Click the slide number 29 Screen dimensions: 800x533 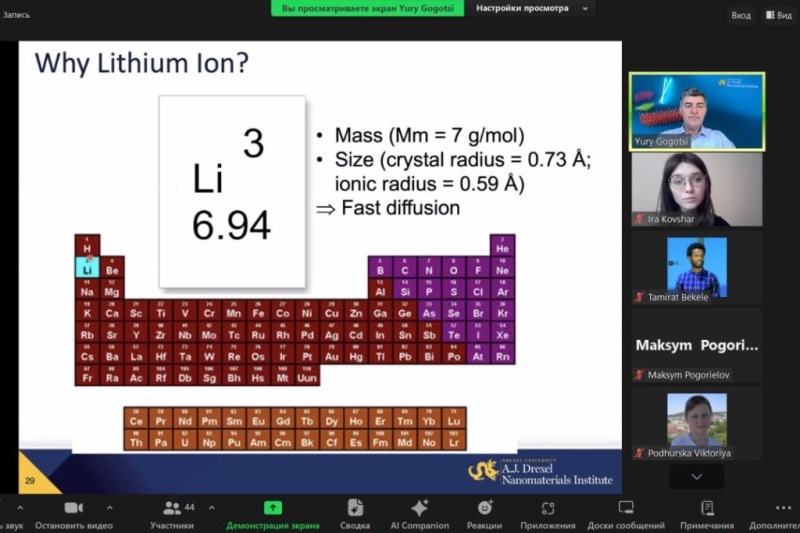(30, 480)
